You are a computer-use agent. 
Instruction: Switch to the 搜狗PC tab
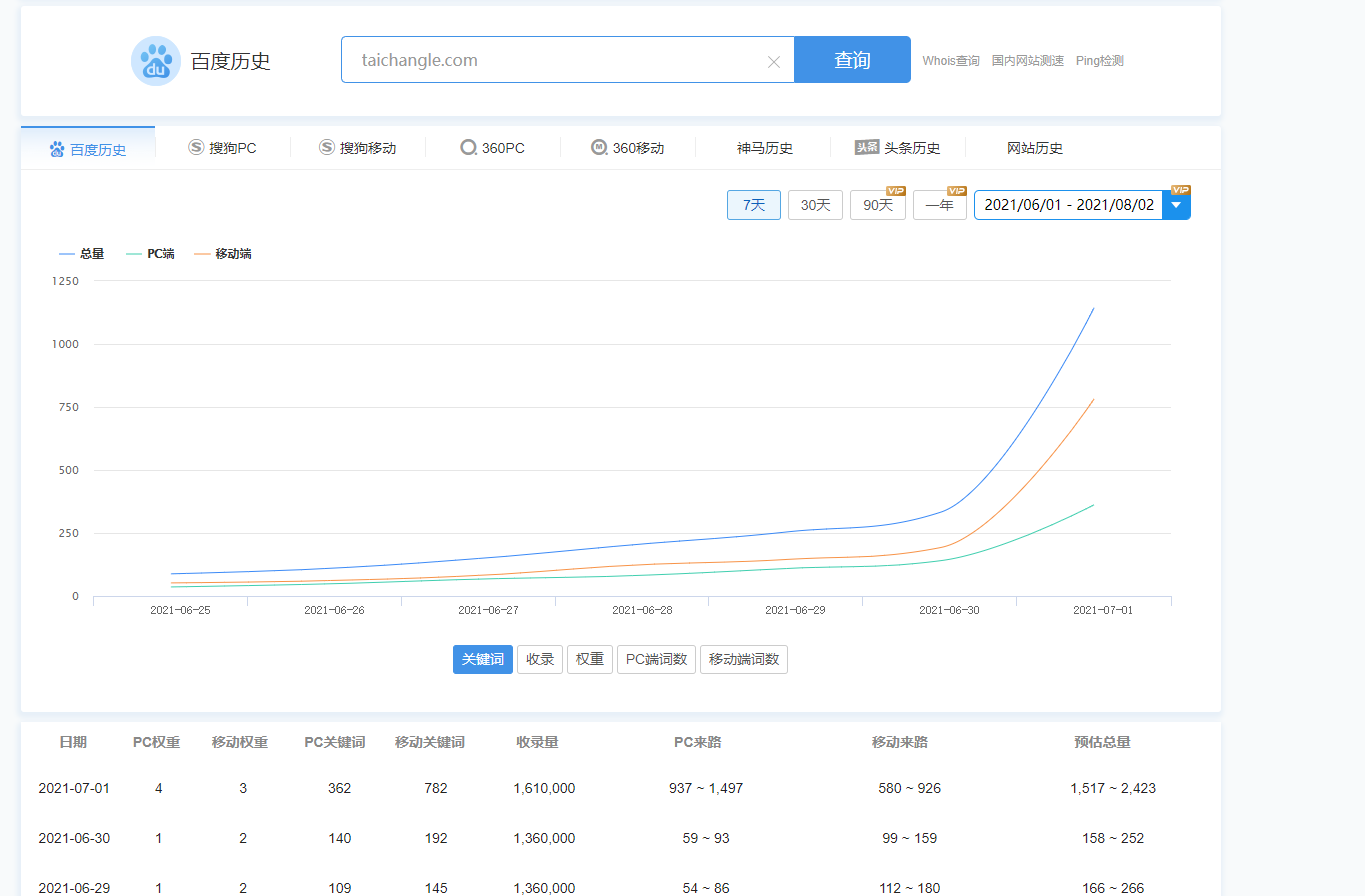pos(223,148)
